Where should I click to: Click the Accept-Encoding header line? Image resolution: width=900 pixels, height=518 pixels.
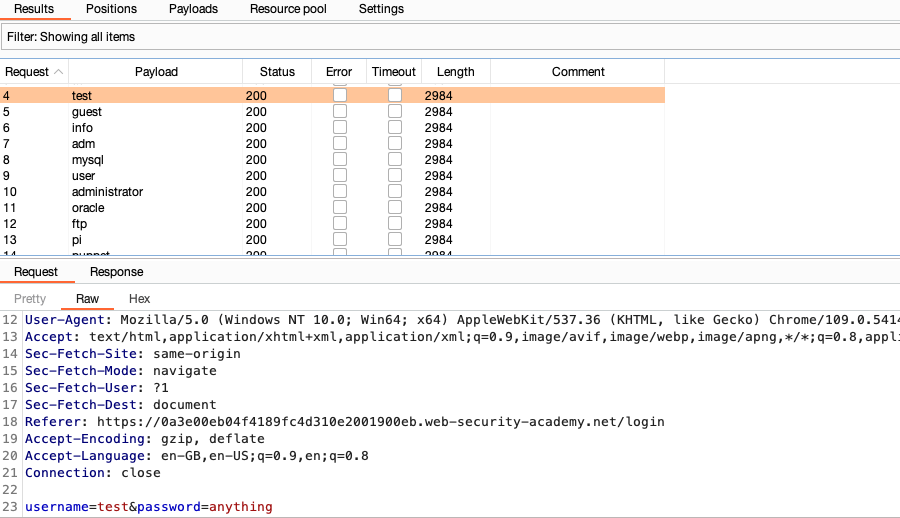tap(145, 439)
